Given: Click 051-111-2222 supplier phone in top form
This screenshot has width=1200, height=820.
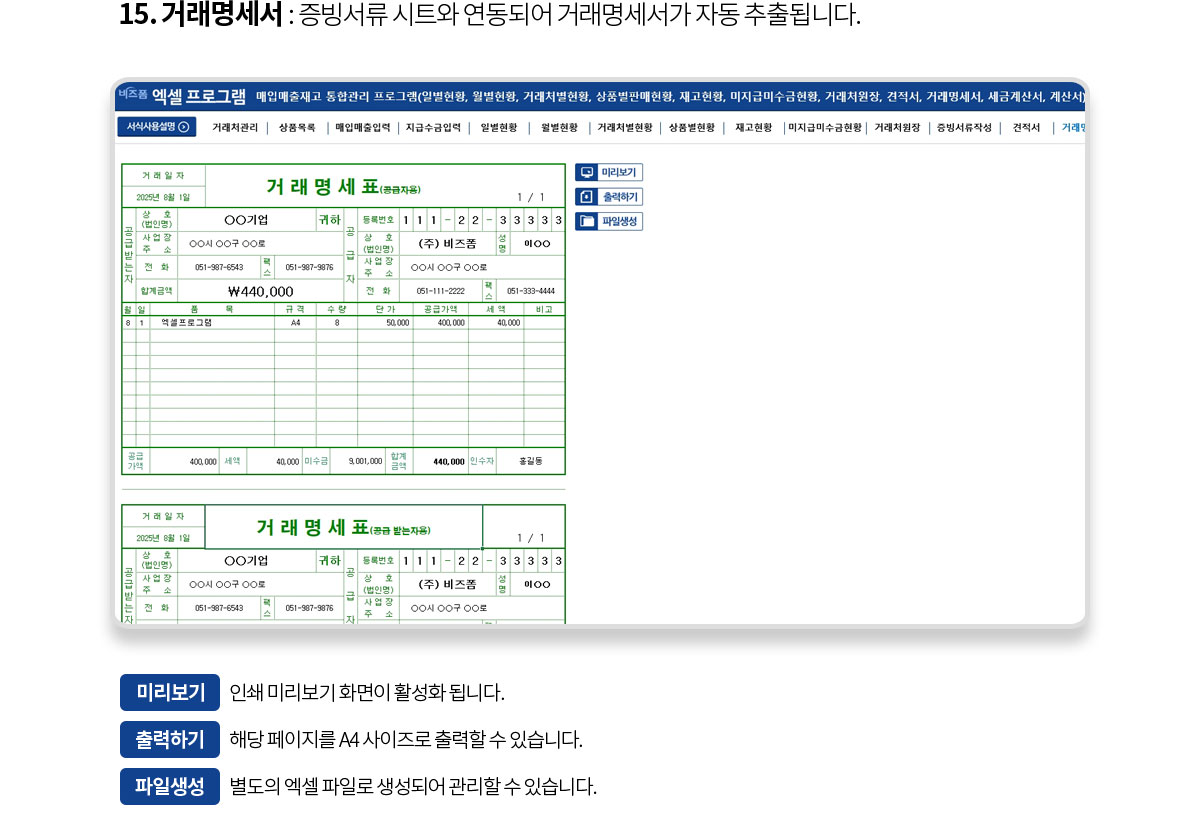Looking at the screenshot, I should [x=440, y=291].
